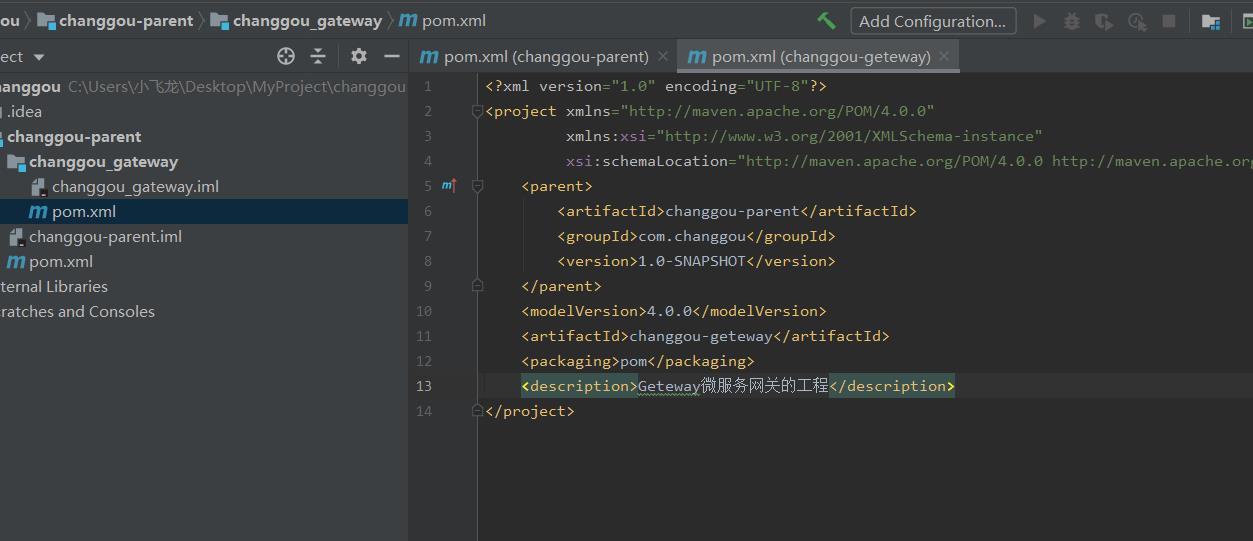
Task: Open Project Structure via folder icon
Action: coord(1210,21)
